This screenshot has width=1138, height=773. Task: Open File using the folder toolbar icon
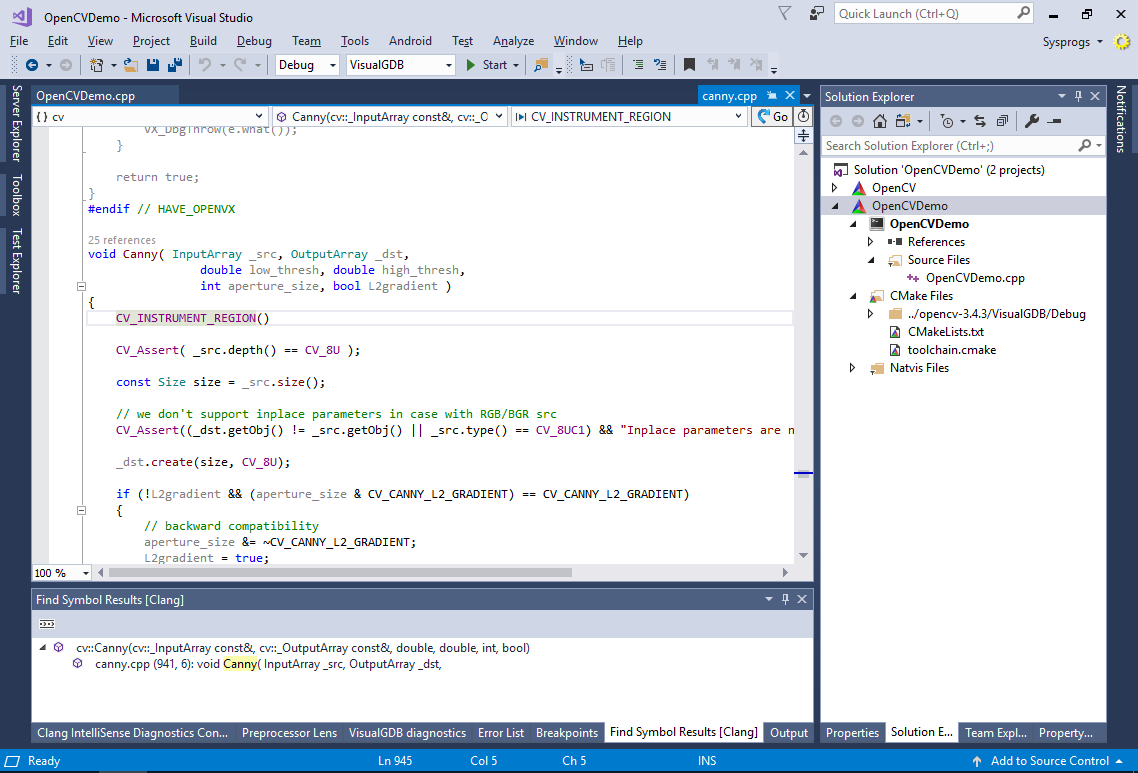(x=131, y=65)
